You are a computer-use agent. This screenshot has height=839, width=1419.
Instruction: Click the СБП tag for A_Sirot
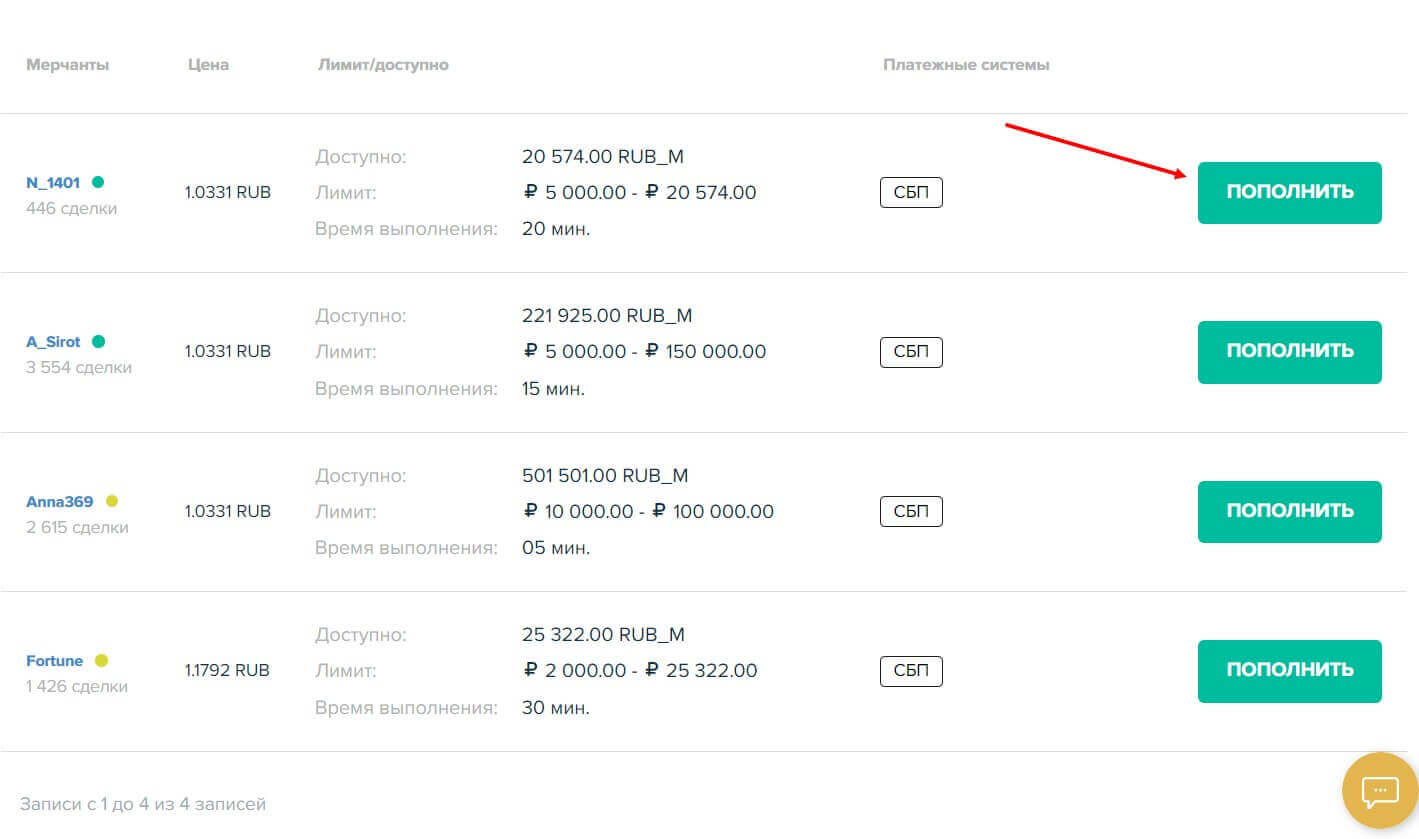coord(911,352)
